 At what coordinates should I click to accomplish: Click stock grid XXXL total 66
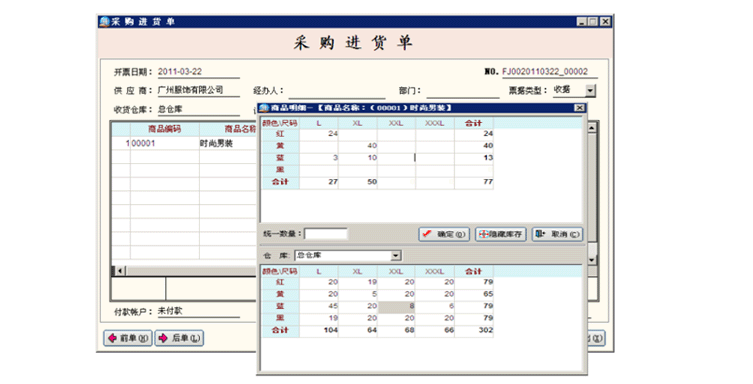click(435, 330)
